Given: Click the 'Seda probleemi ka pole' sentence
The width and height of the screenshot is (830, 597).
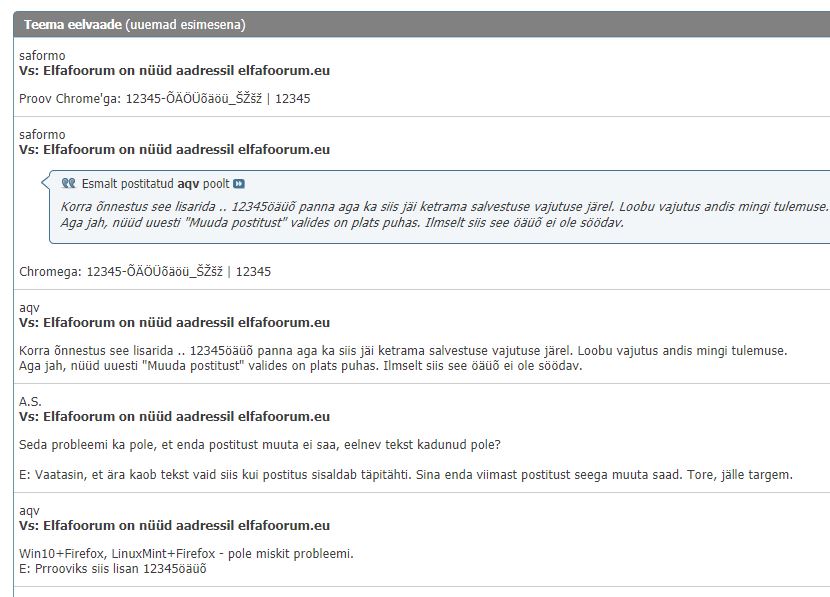Looking at the screenshot, I should point(260,444).
